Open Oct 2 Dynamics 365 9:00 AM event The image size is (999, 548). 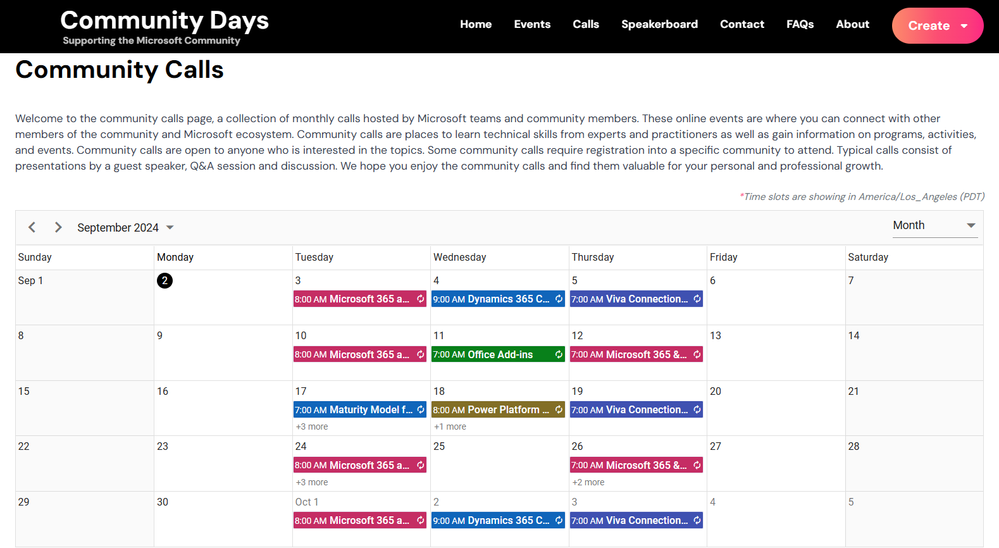coord(498,521)
